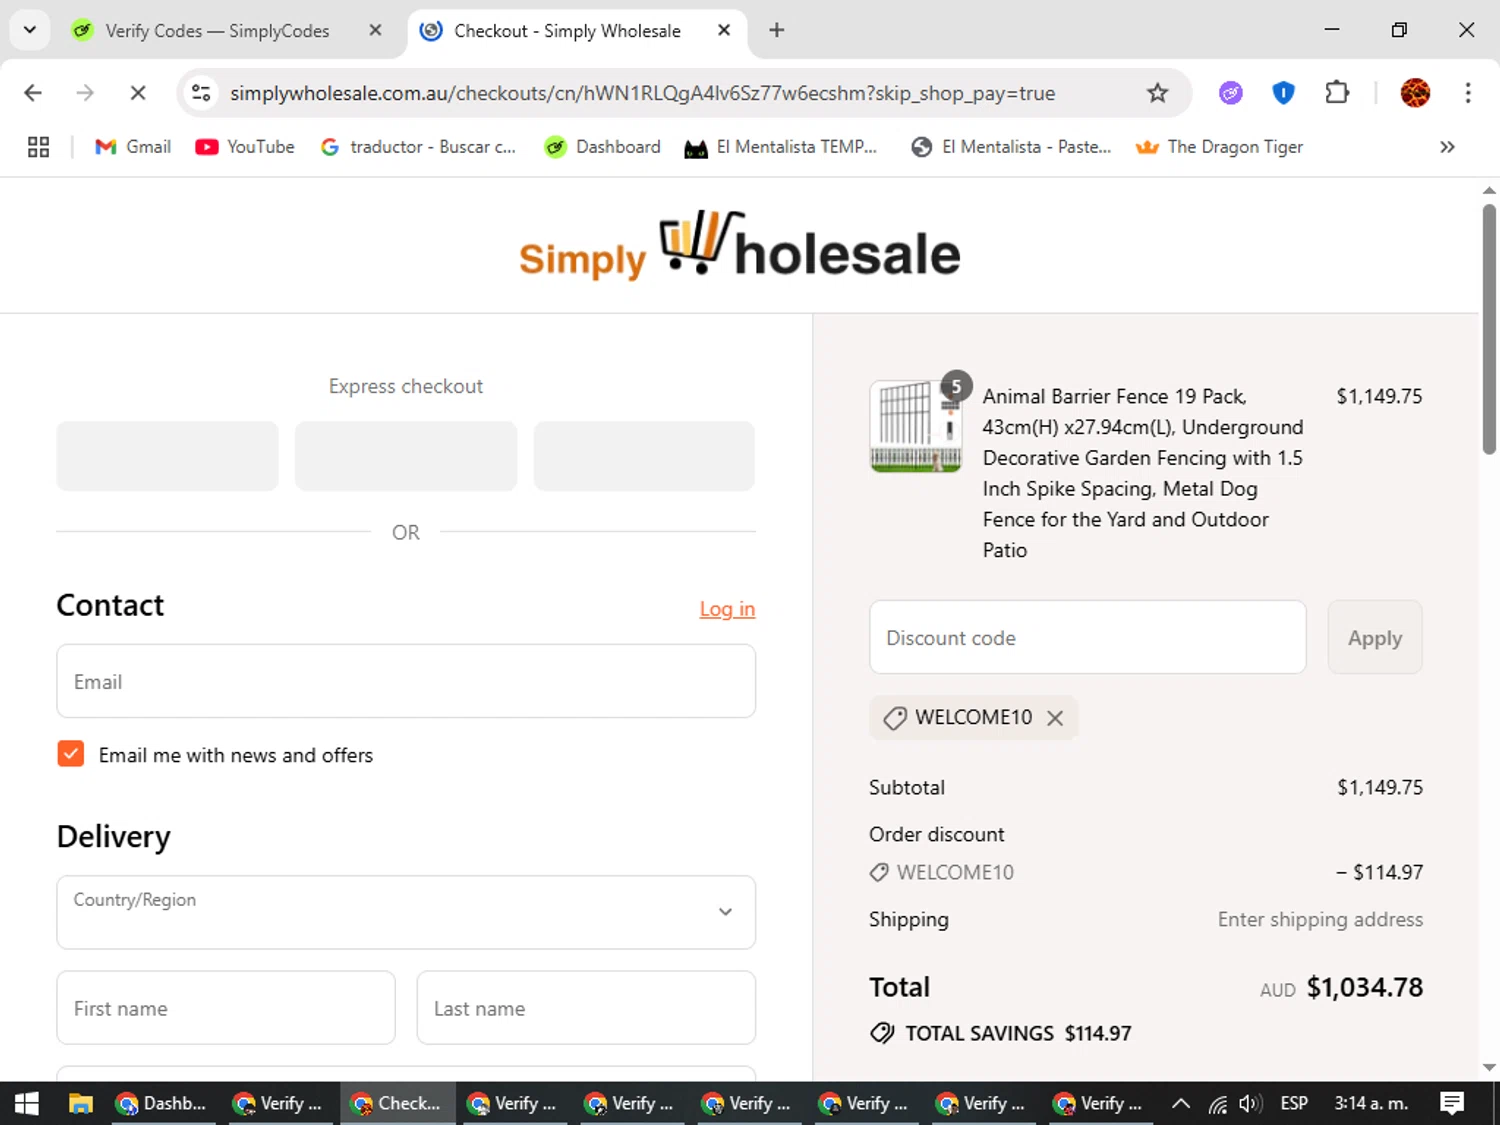
Task: Expand the Country/Region dropdown
Action: click(x=406, y=912)
